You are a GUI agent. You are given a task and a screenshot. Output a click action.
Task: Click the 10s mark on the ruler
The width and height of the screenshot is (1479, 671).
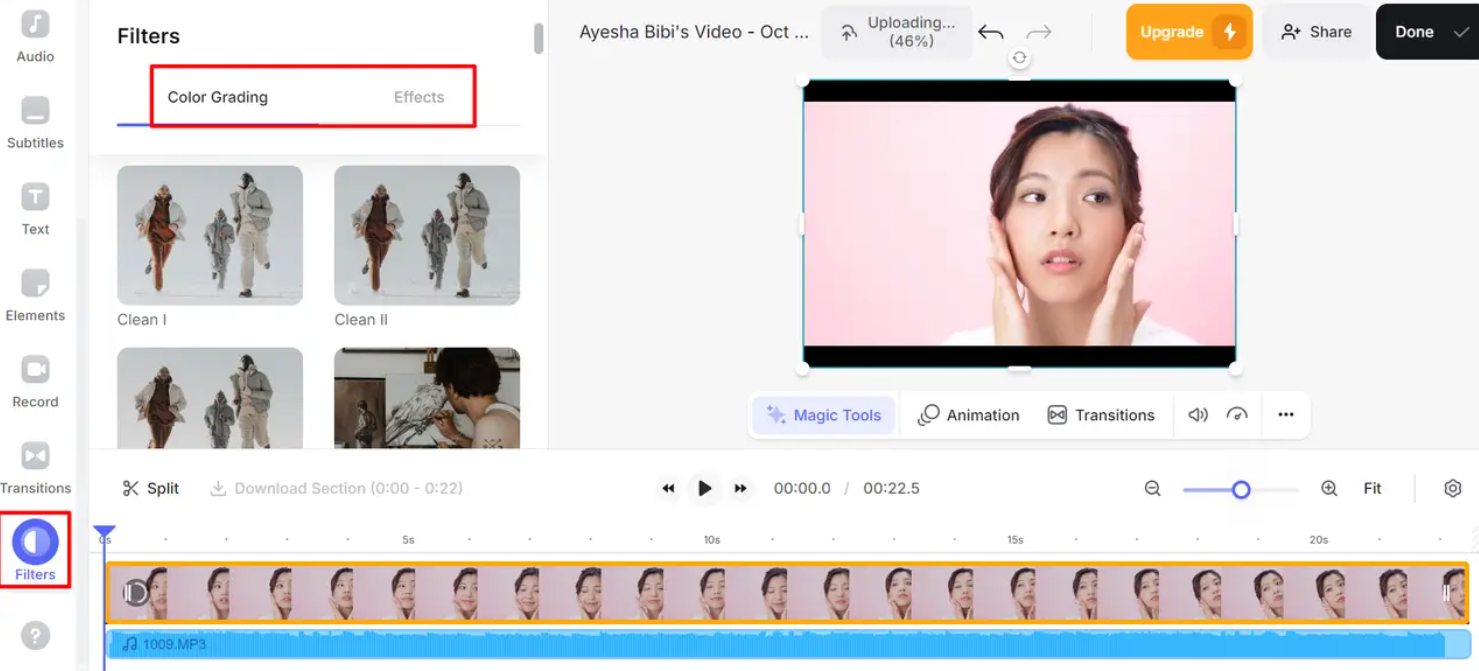click(x=711, y=539)
